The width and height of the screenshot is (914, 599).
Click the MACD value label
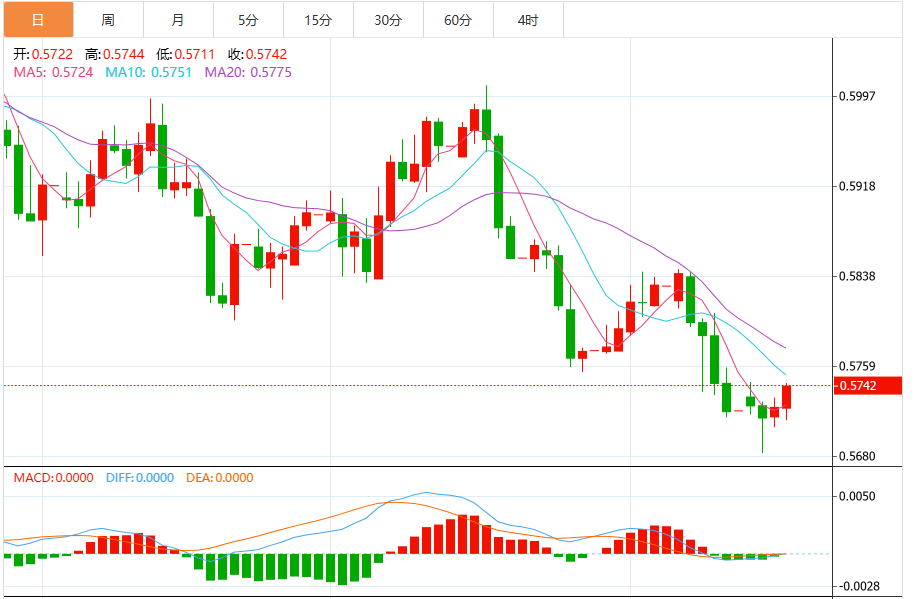tap(53, 478)
